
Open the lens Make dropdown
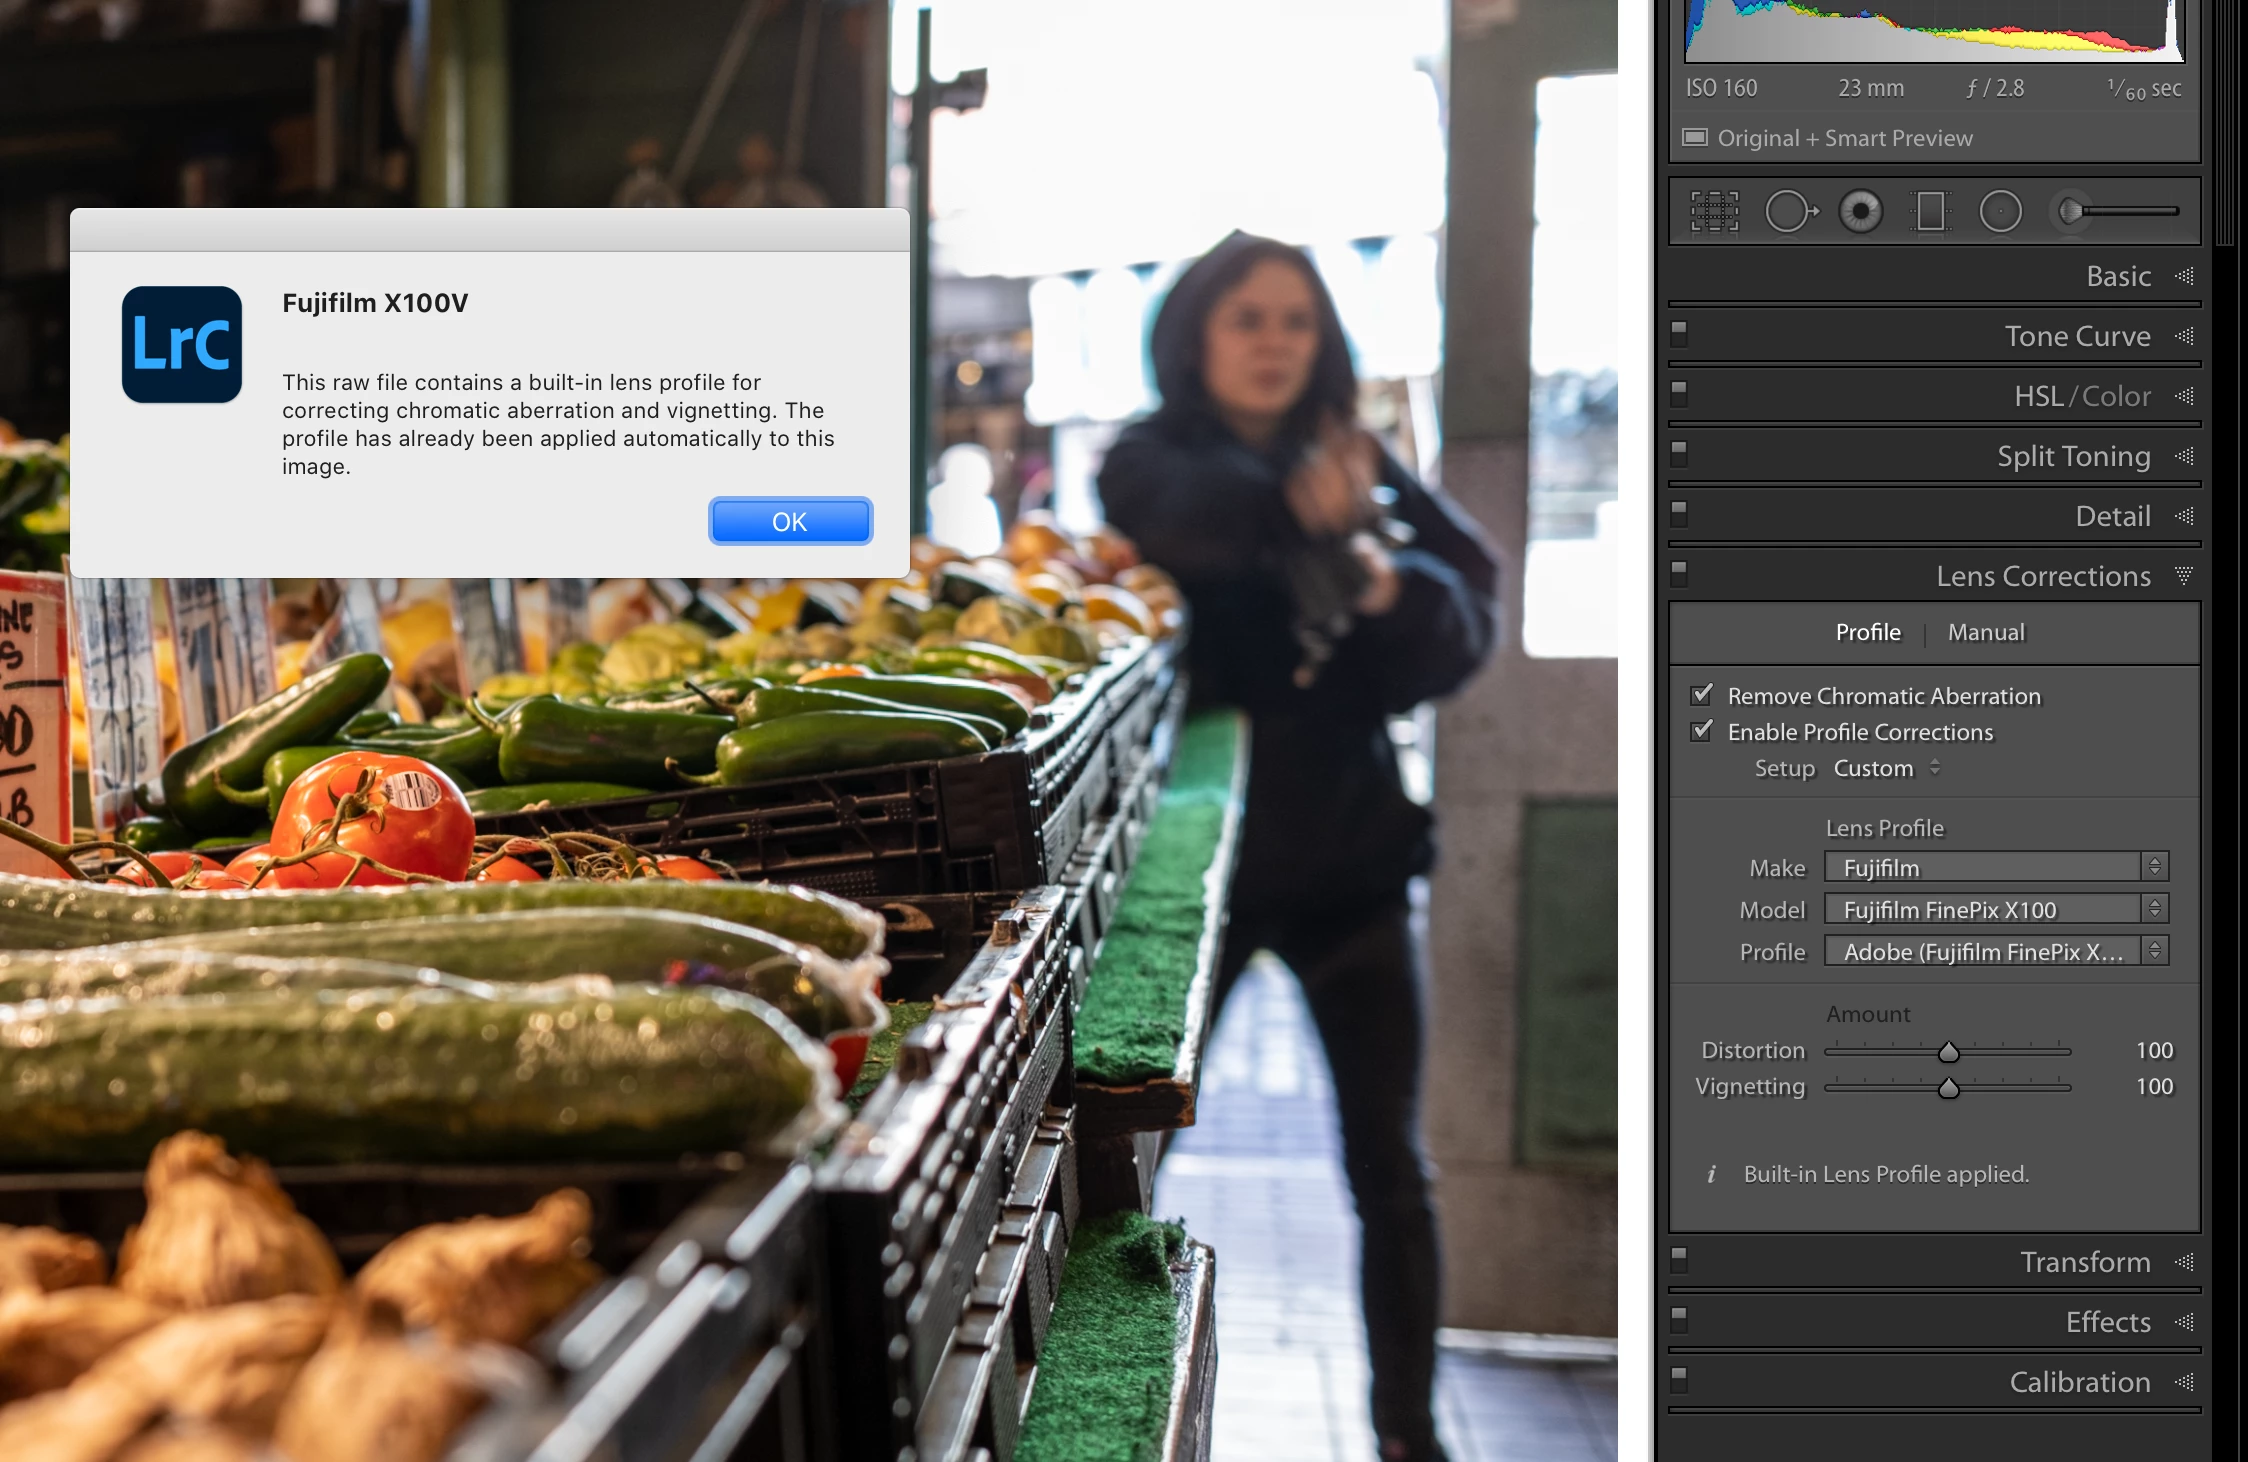pyautogui.click(x=1995, y=867)
